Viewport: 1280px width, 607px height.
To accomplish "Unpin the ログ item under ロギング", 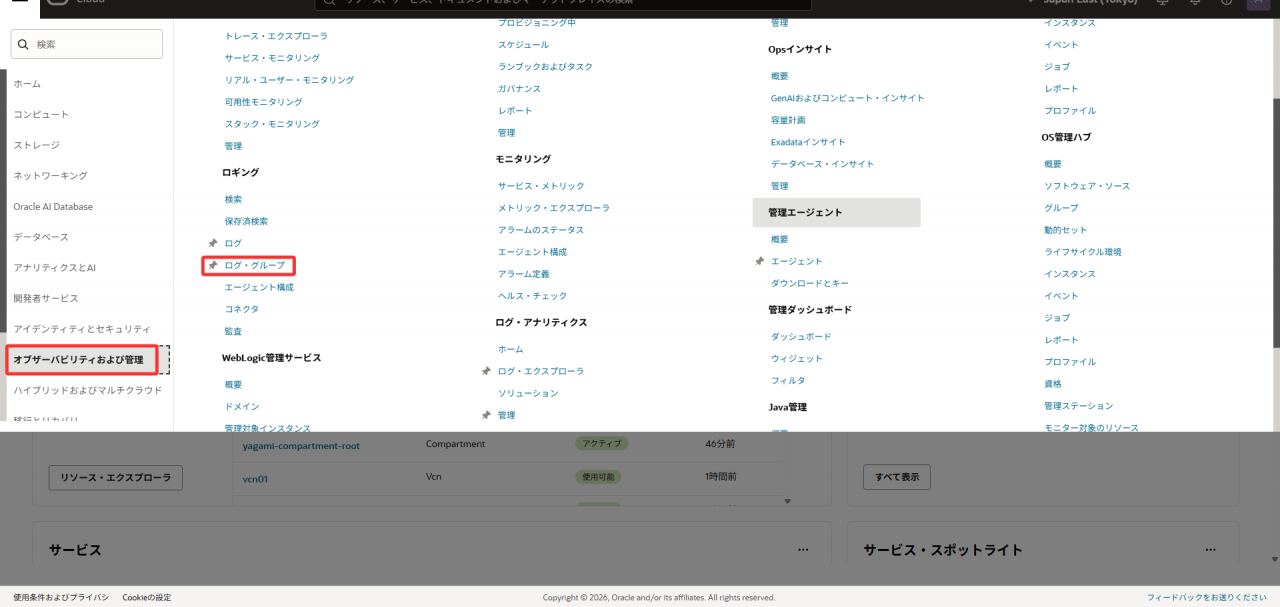I will 212,243.
